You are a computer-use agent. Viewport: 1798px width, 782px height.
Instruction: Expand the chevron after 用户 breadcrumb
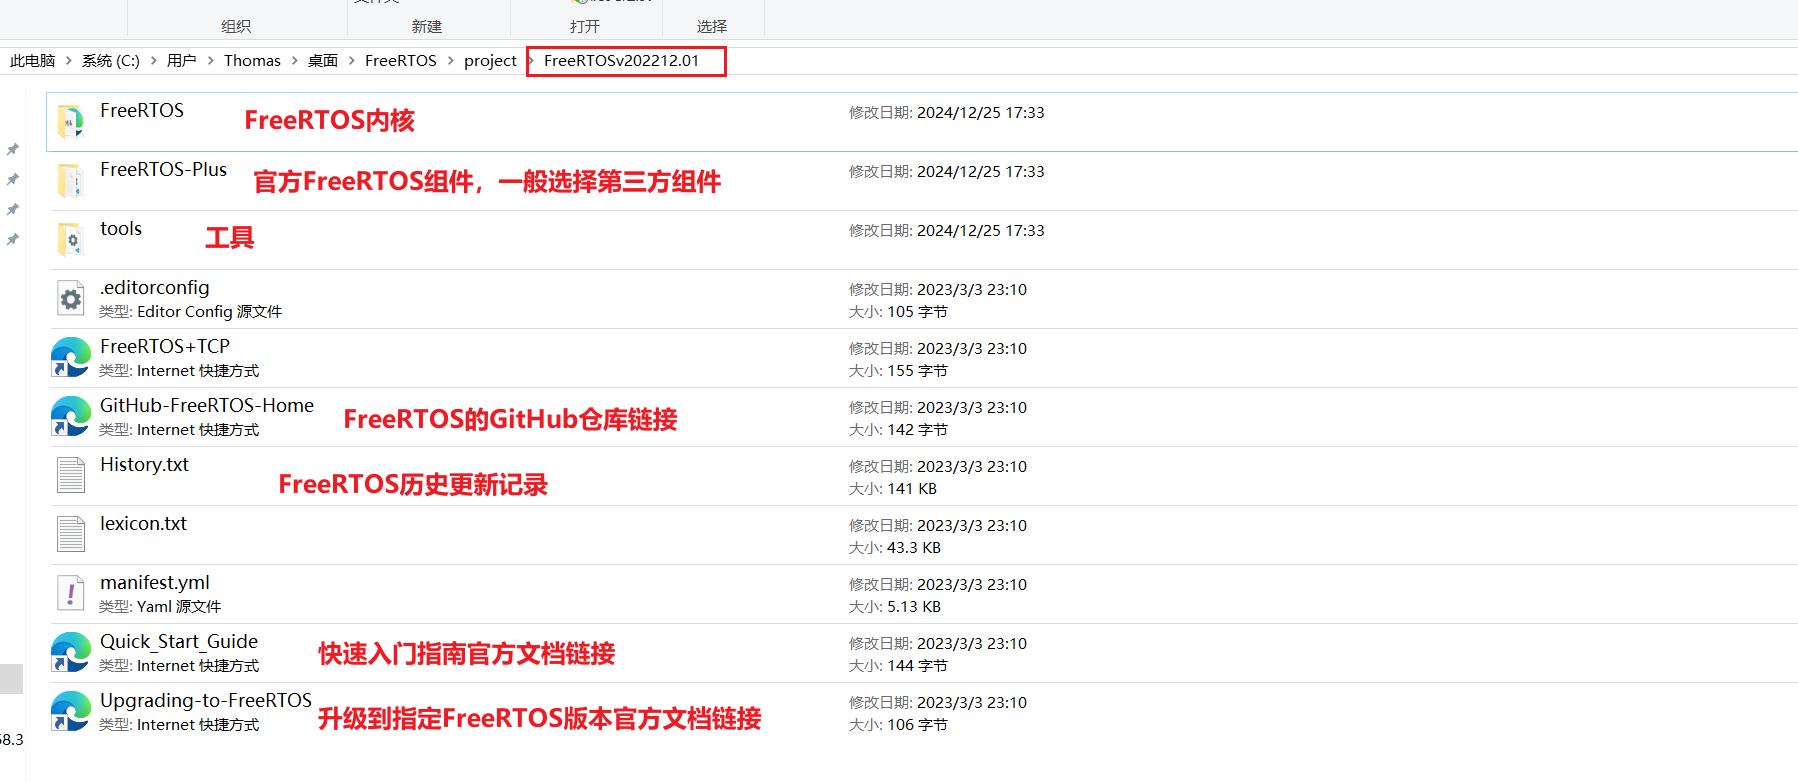(x=210, y=61)
